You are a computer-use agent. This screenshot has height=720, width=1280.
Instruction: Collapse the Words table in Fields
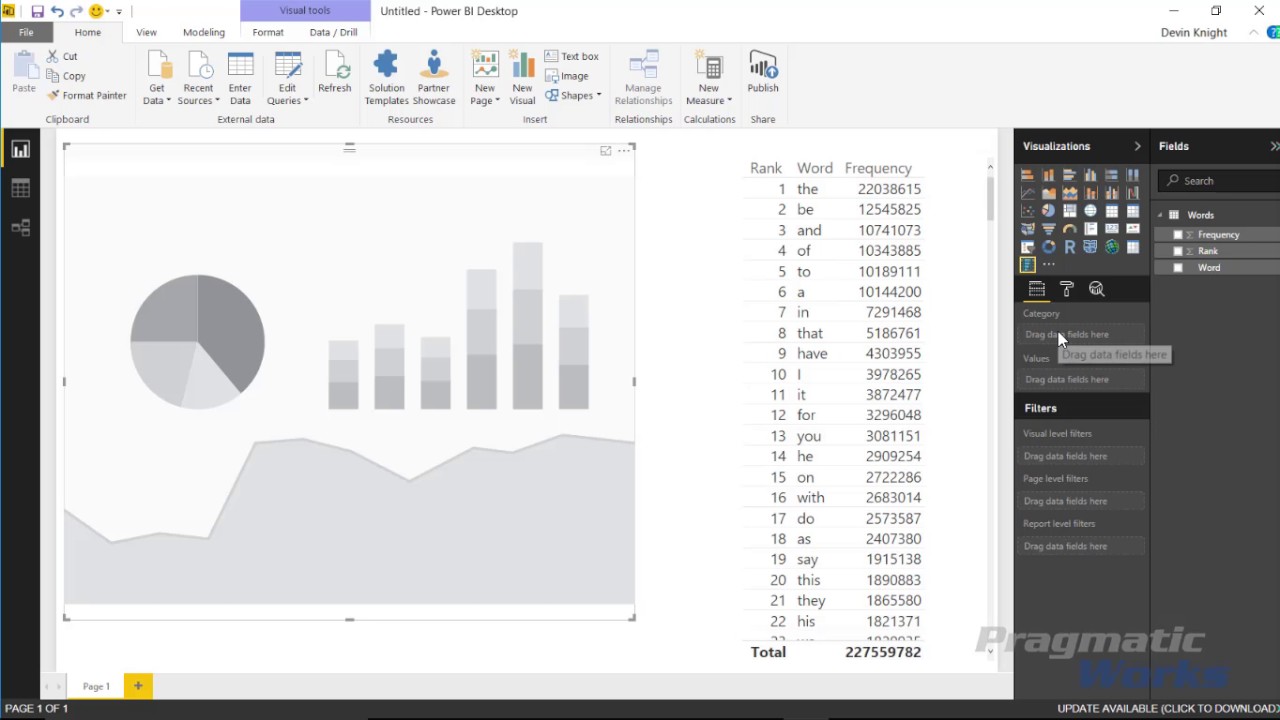(1161, 215)
